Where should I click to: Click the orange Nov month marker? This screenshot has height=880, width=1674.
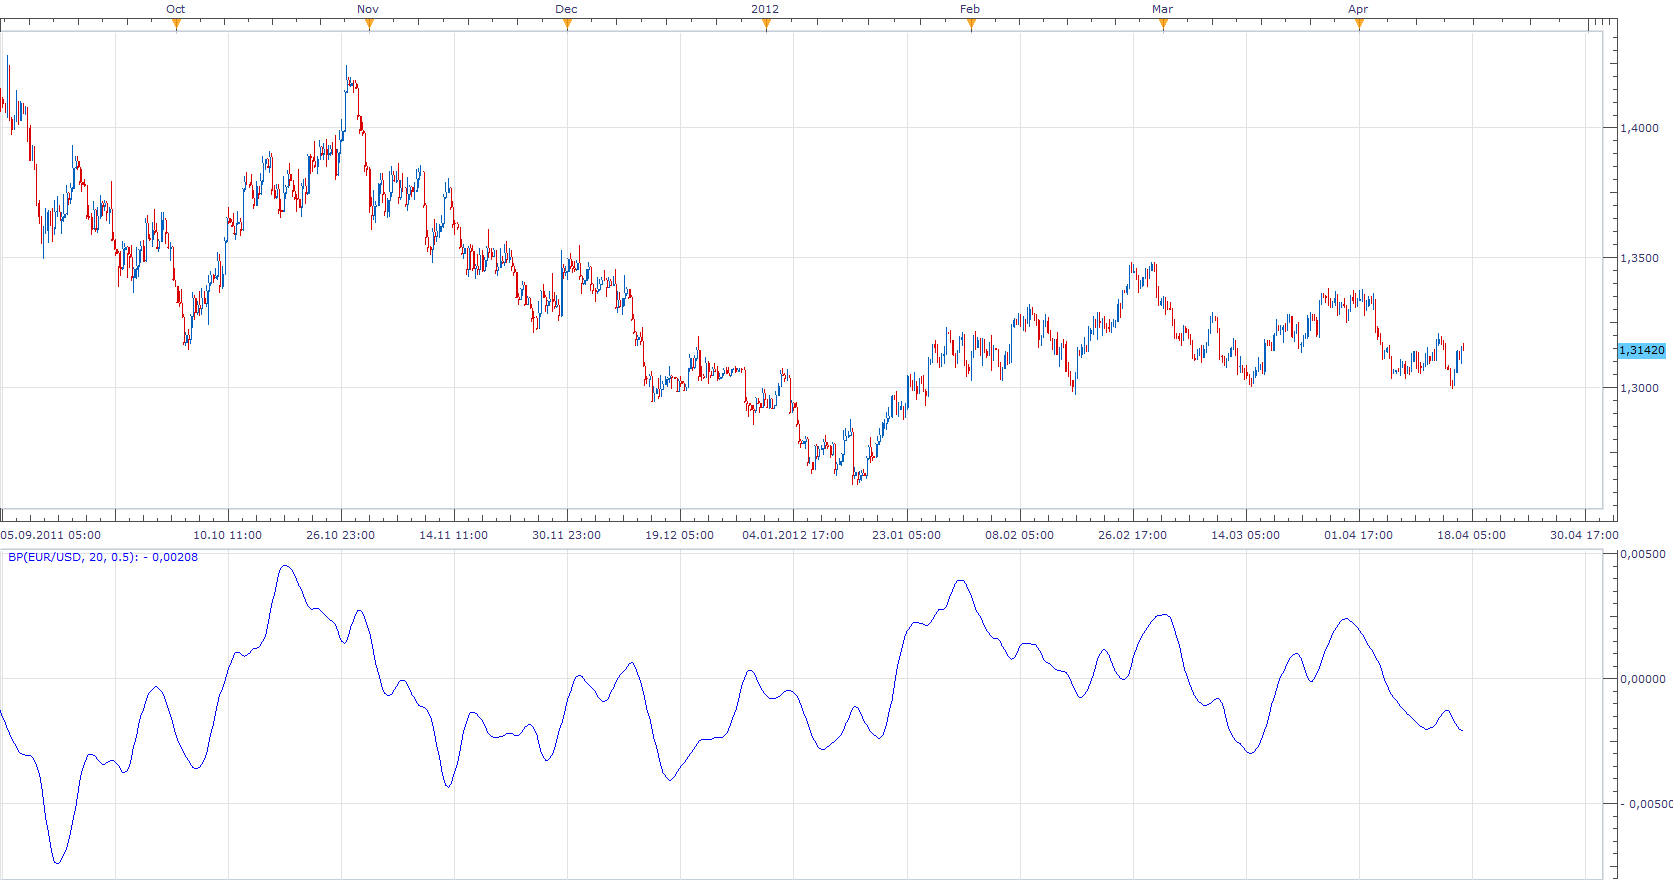[x=369, y=25]
